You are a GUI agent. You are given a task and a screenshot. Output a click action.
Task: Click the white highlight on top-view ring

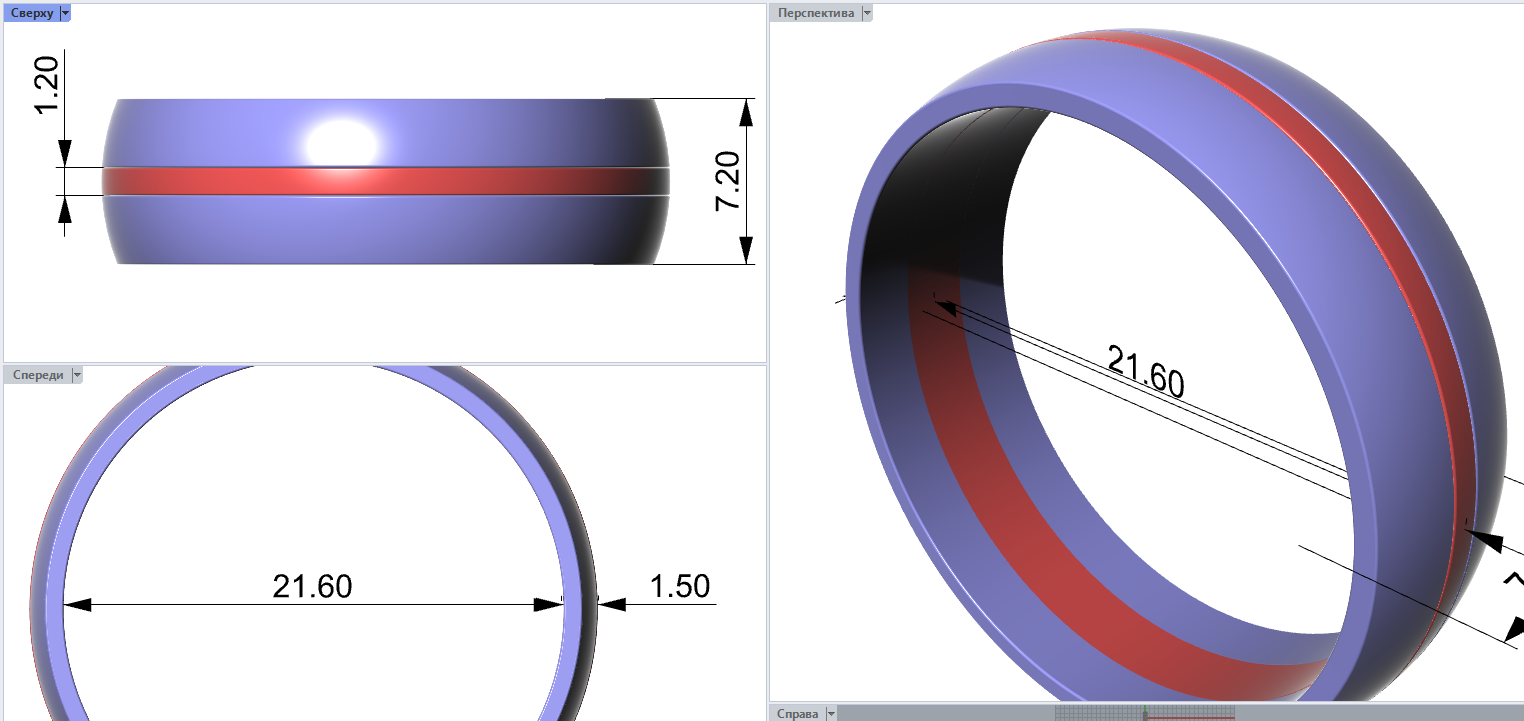coord(341,140)
